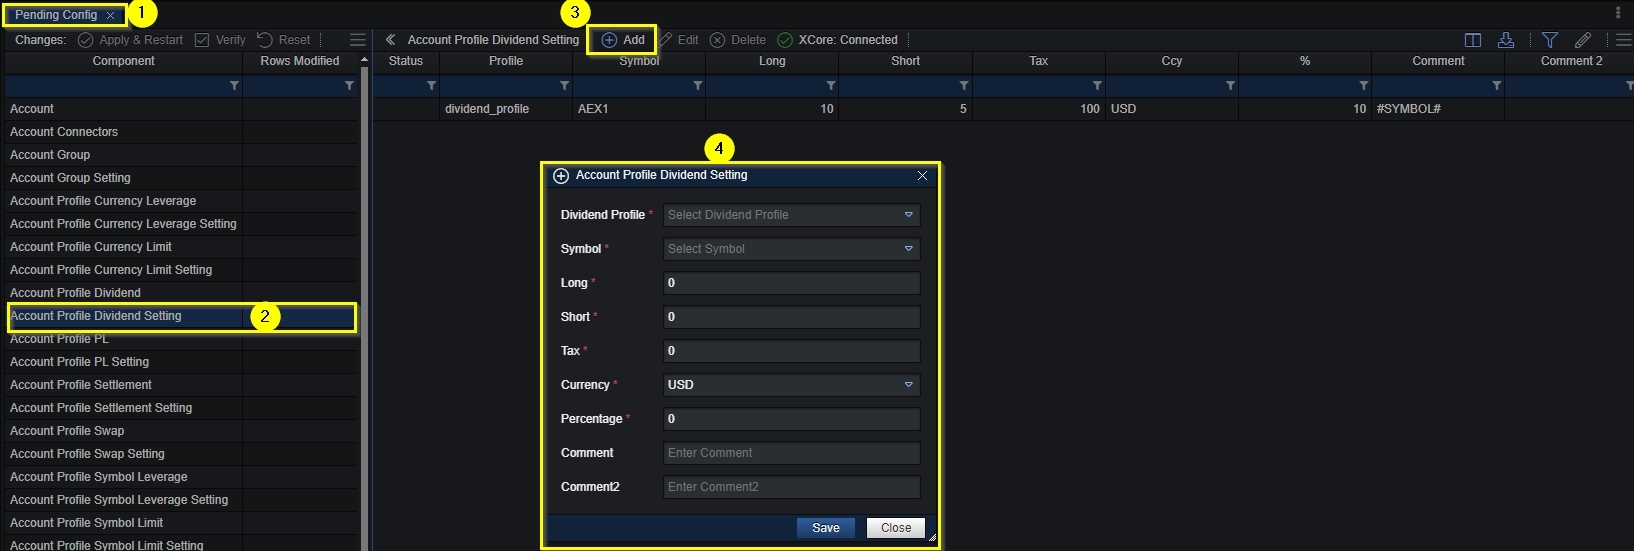
Task: Click the Rows Modified column filter icon
Action: (x=349, y=86)
